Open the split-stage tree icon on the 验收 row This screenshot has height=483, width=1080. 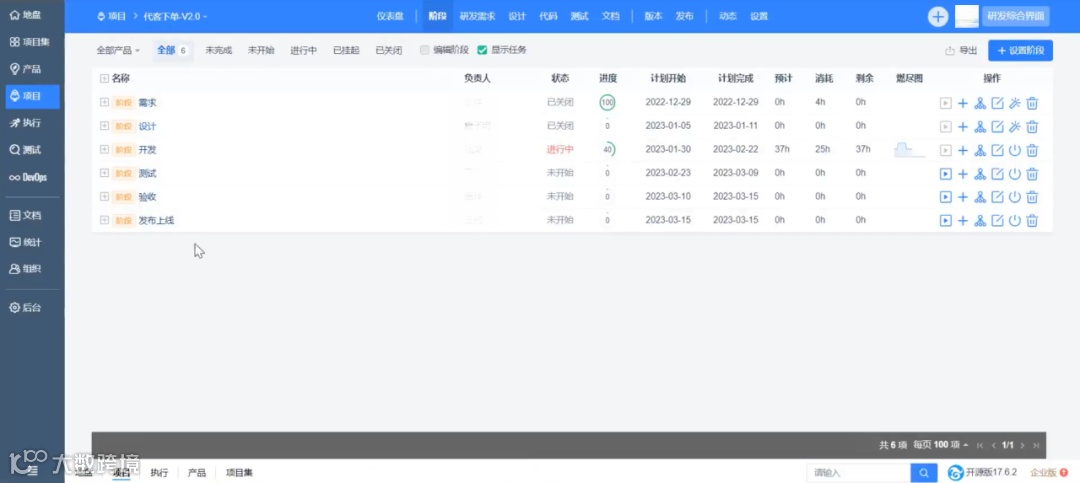click(x=980, y=197)
